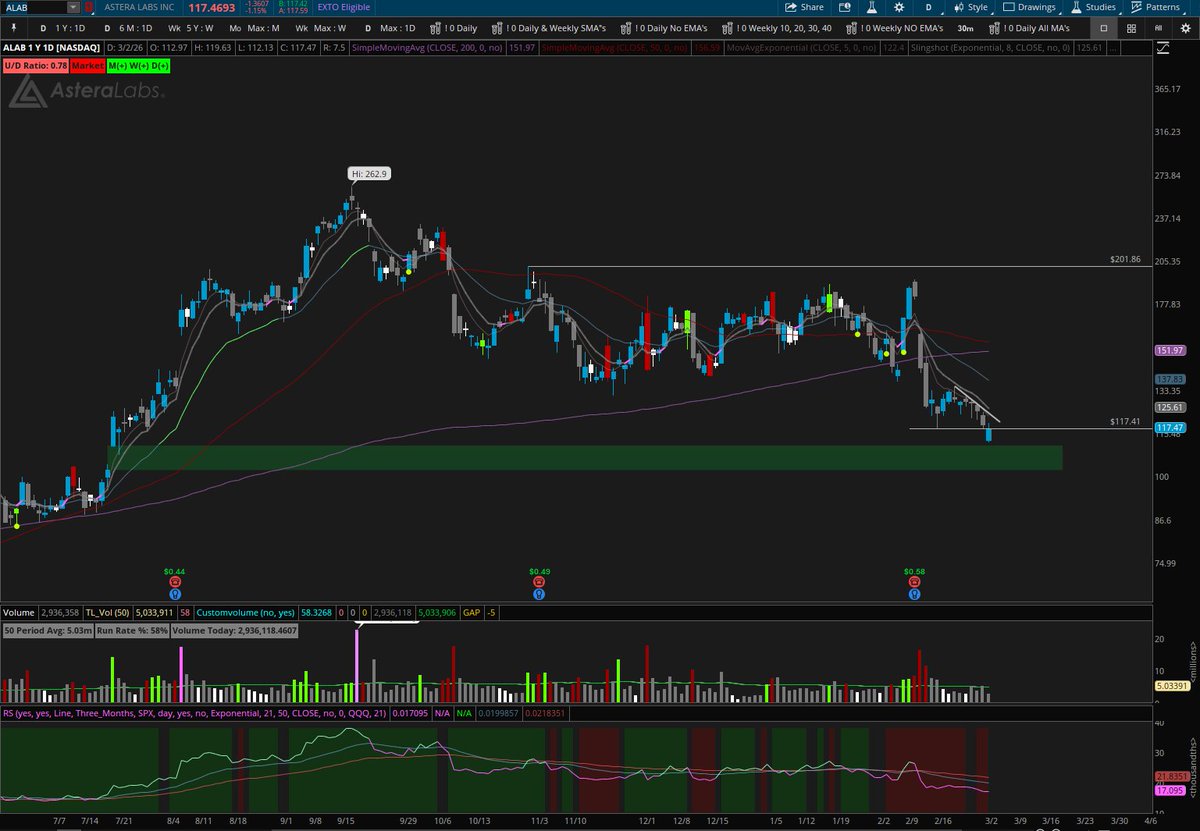The width and height of the screenshot is (1200, 831).
Task: Click the All charts layout icon
Action: coord(1158,28)
